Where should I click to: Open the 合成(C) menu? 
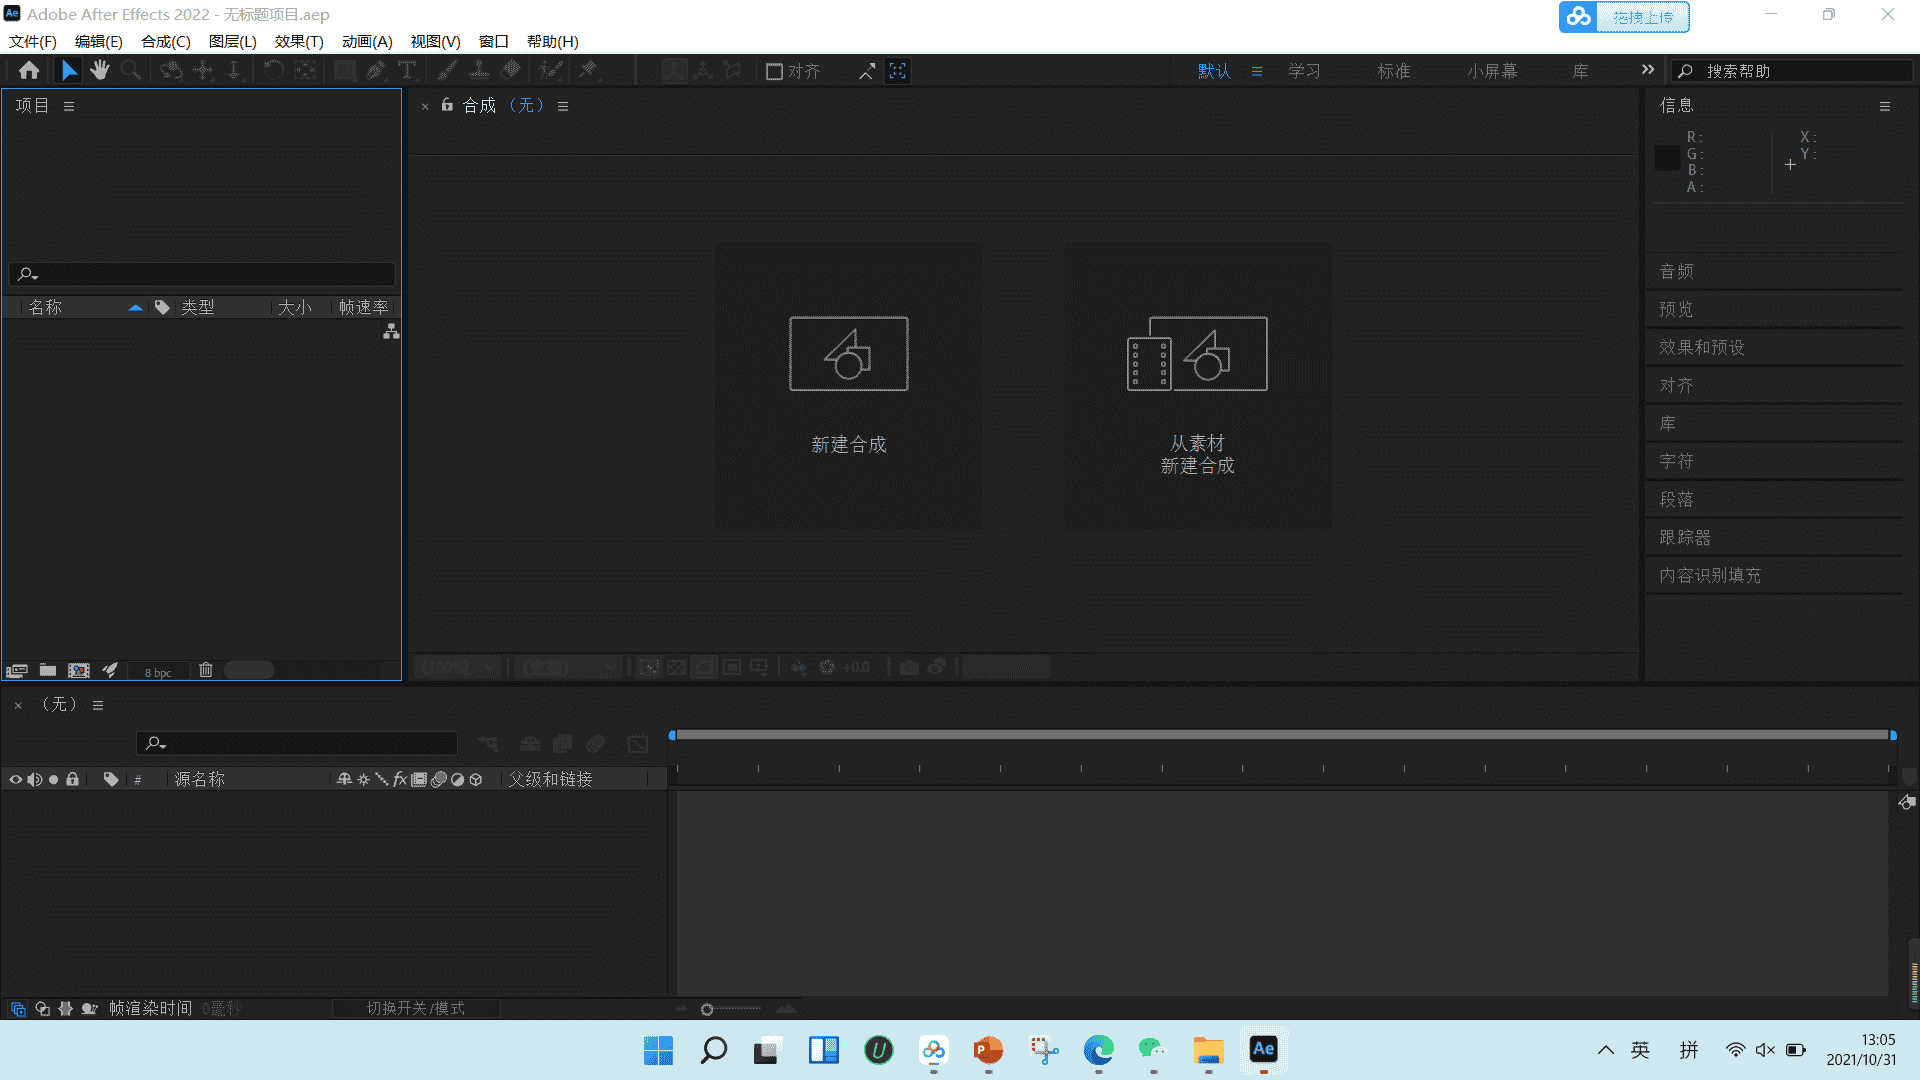pyautogui.click(x=165, y=41)
